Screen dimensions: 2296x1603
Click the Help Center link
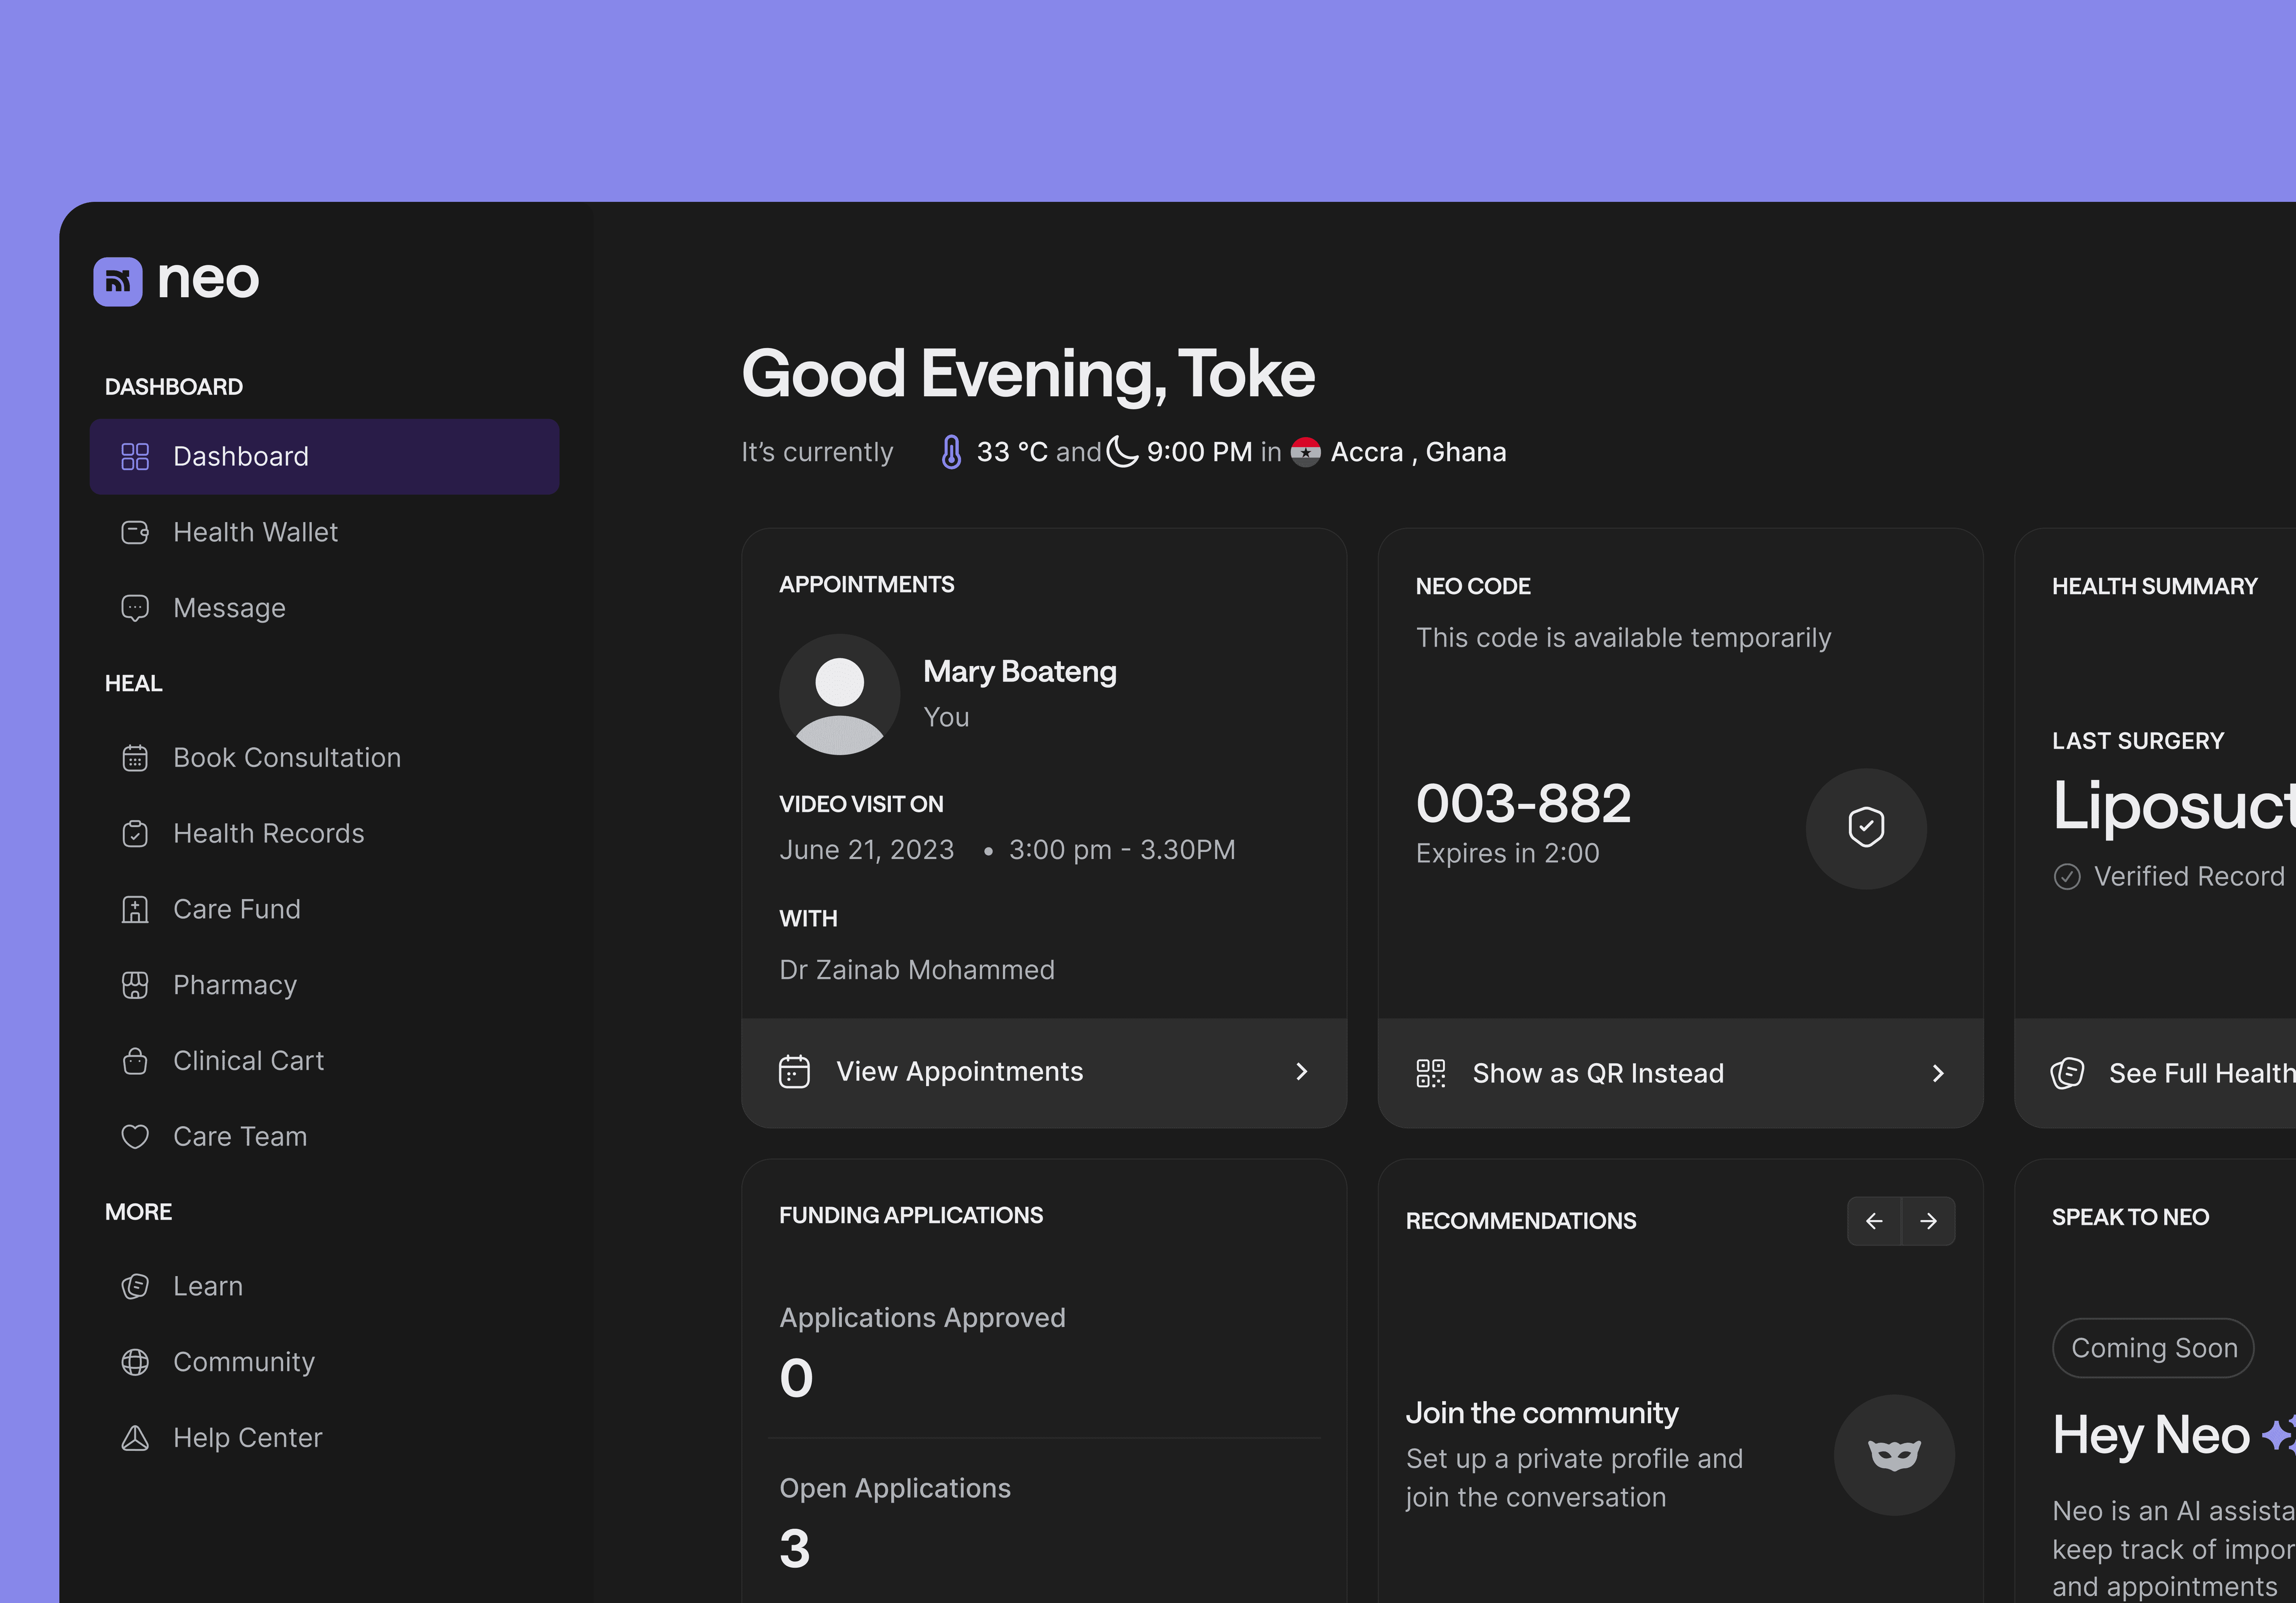click(247, 1438)
